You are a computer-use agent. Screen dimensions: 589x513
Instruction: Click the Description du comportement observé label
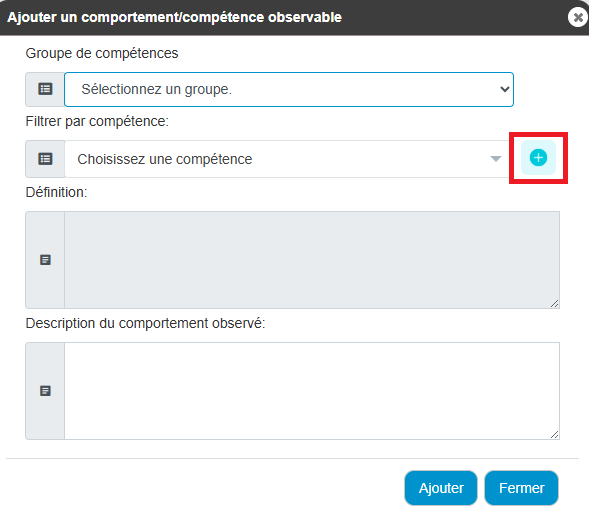[145, 323]
